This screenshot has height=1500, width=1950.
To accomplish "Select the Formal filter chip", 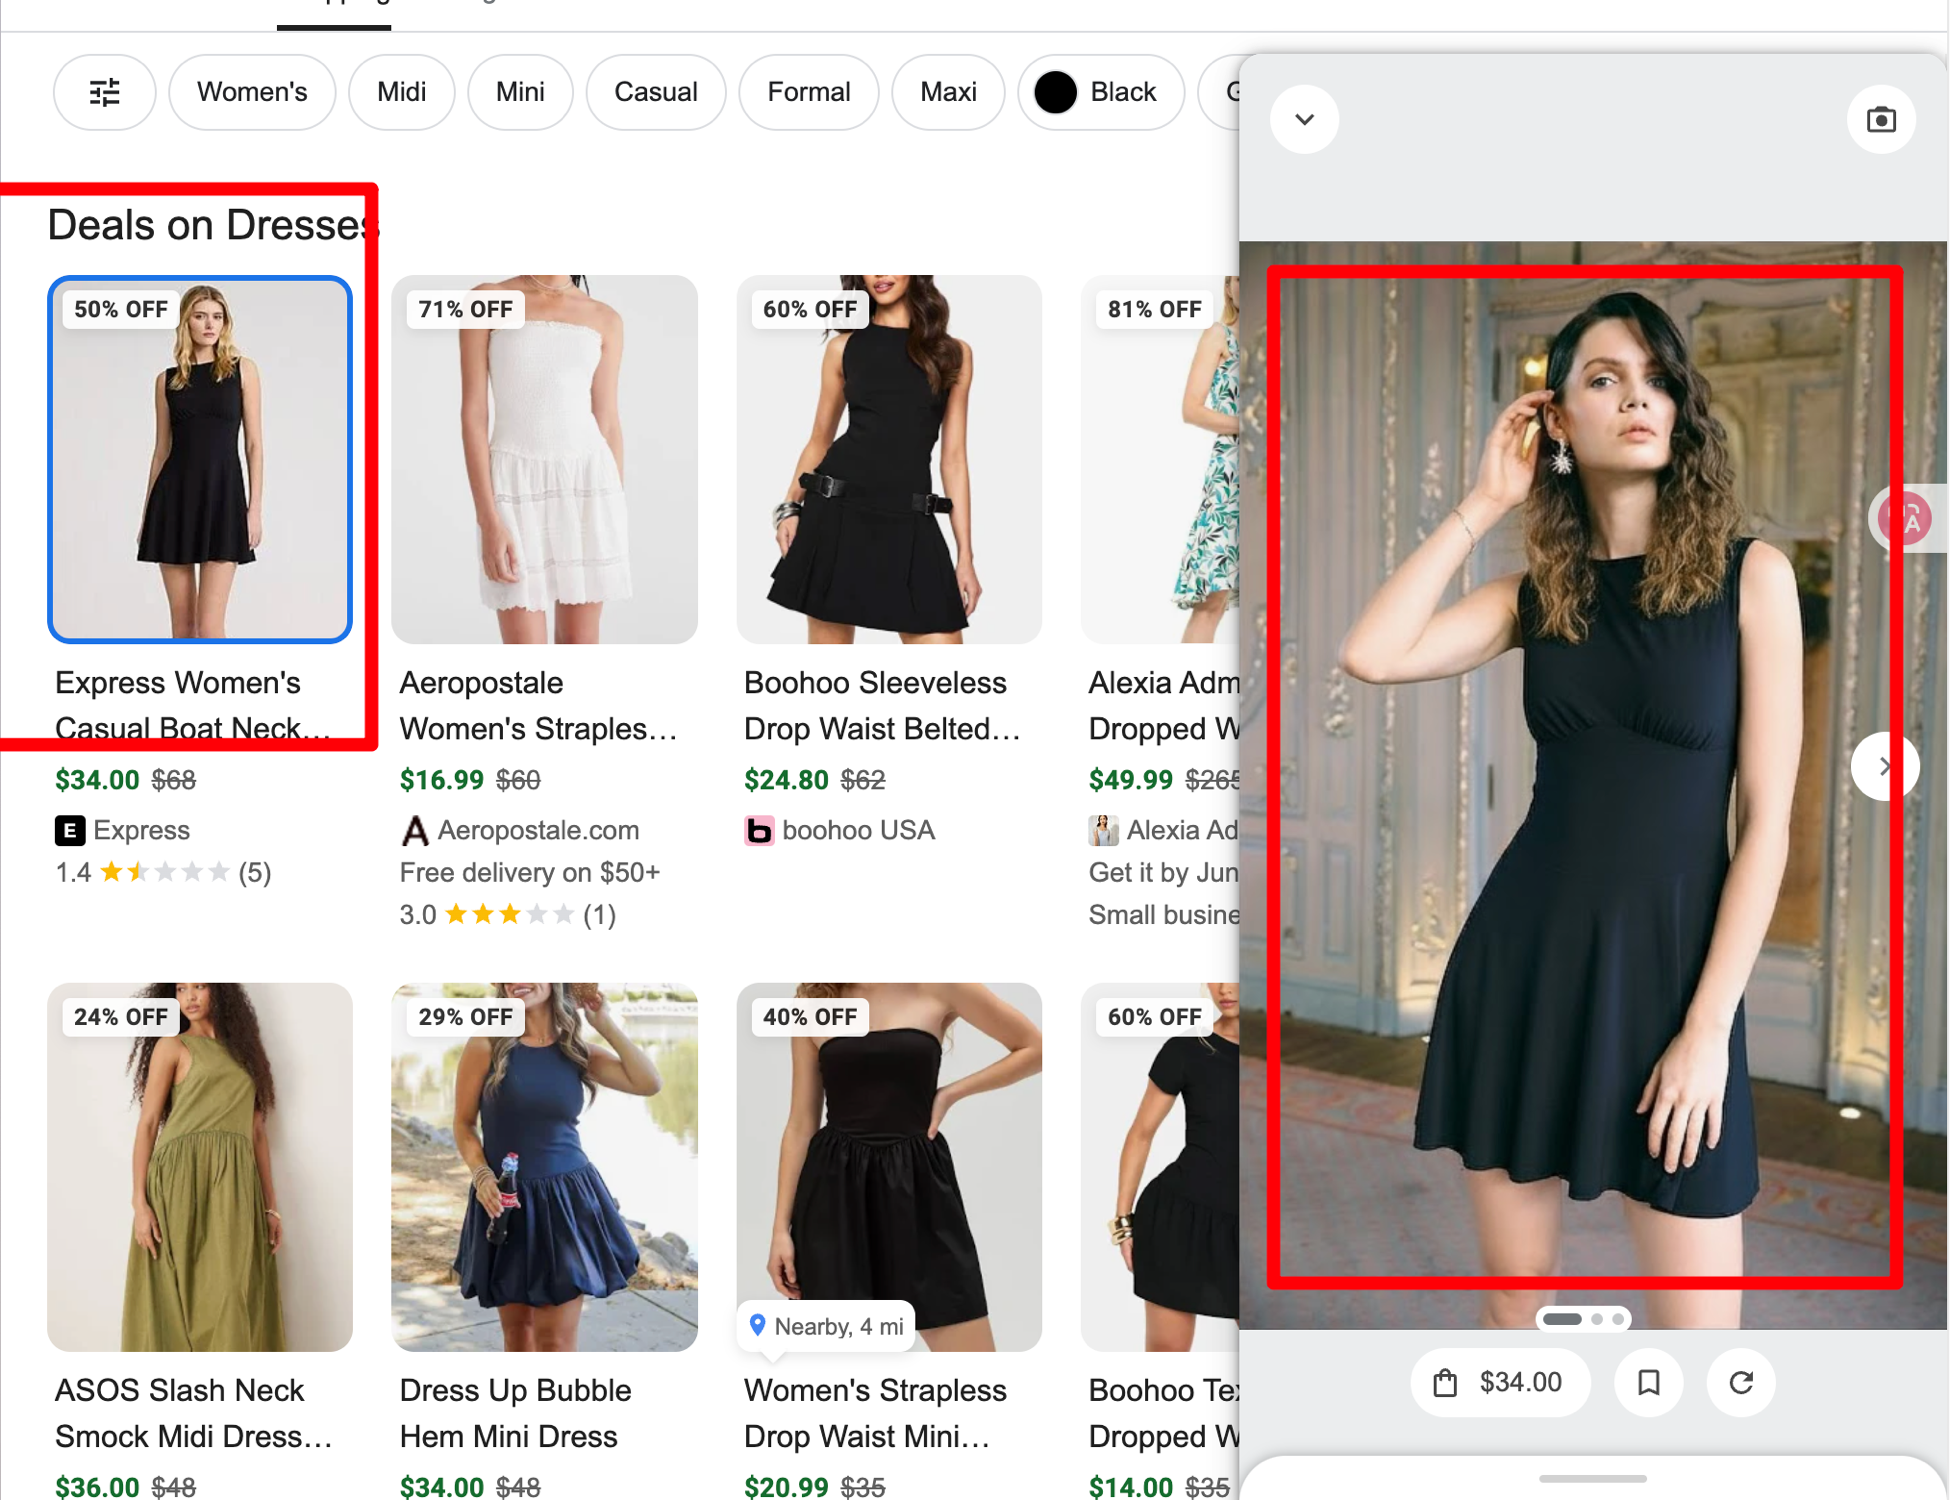I will (808, 92).
